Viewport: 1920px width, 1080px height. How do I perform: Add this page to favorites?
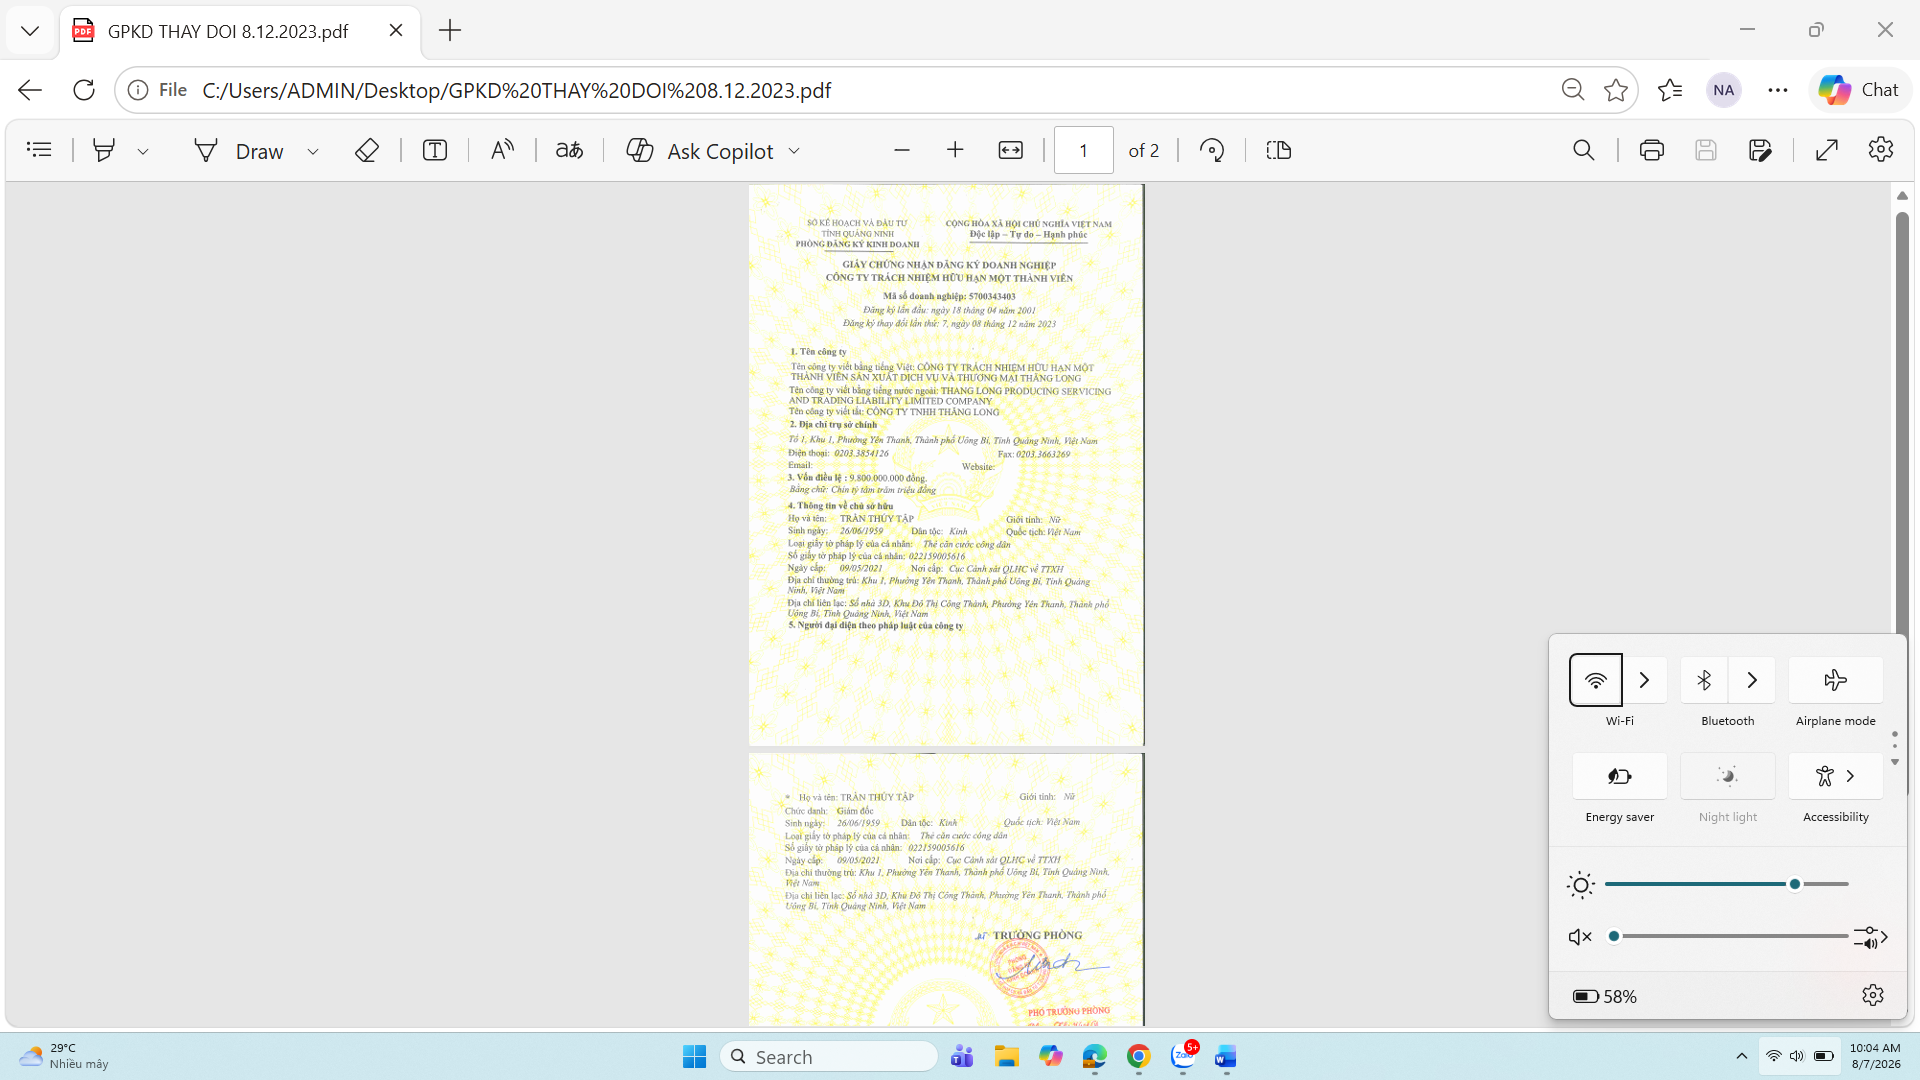point(1616,90)
